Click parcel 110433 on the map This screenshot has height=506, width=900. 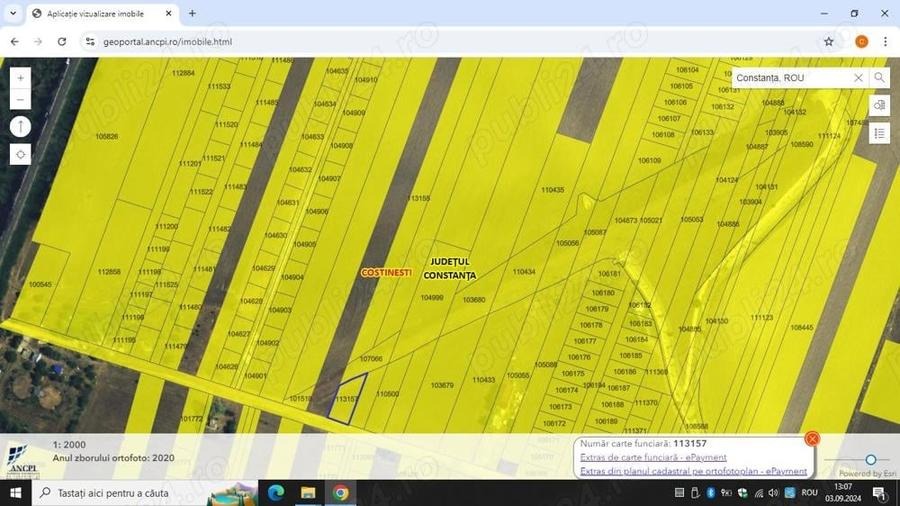pyautogui.click(x=483, y=380)
